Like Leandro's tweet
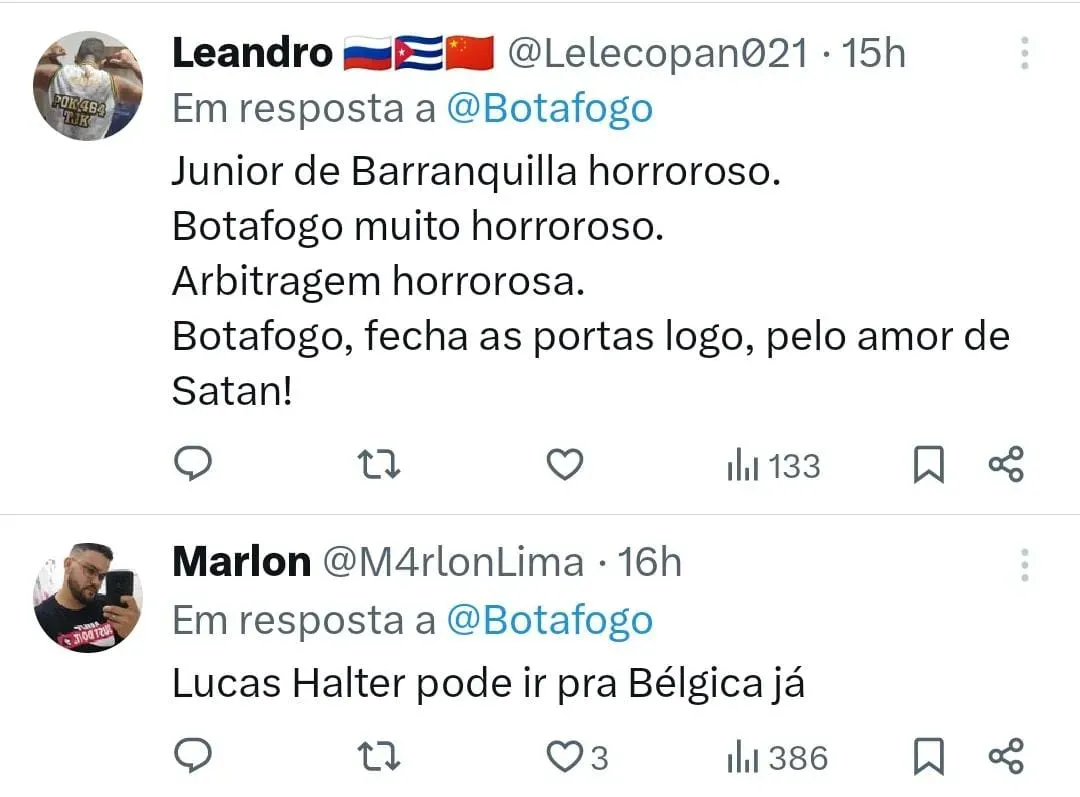Viewport: 1080px width, 797px height. coord(565,464)
